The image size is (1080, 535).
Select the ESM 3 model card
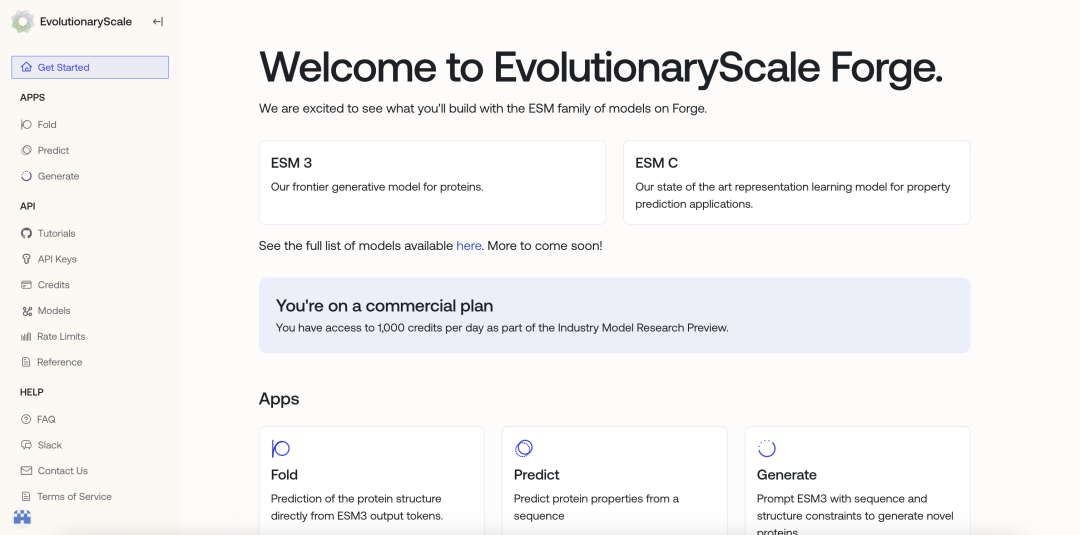point(432,182)
